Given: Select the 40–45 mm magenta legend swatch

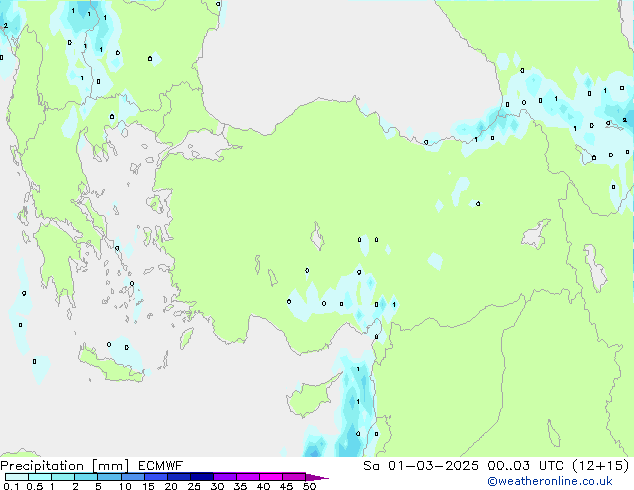Looking at the screenshot, I should (271, 477).
